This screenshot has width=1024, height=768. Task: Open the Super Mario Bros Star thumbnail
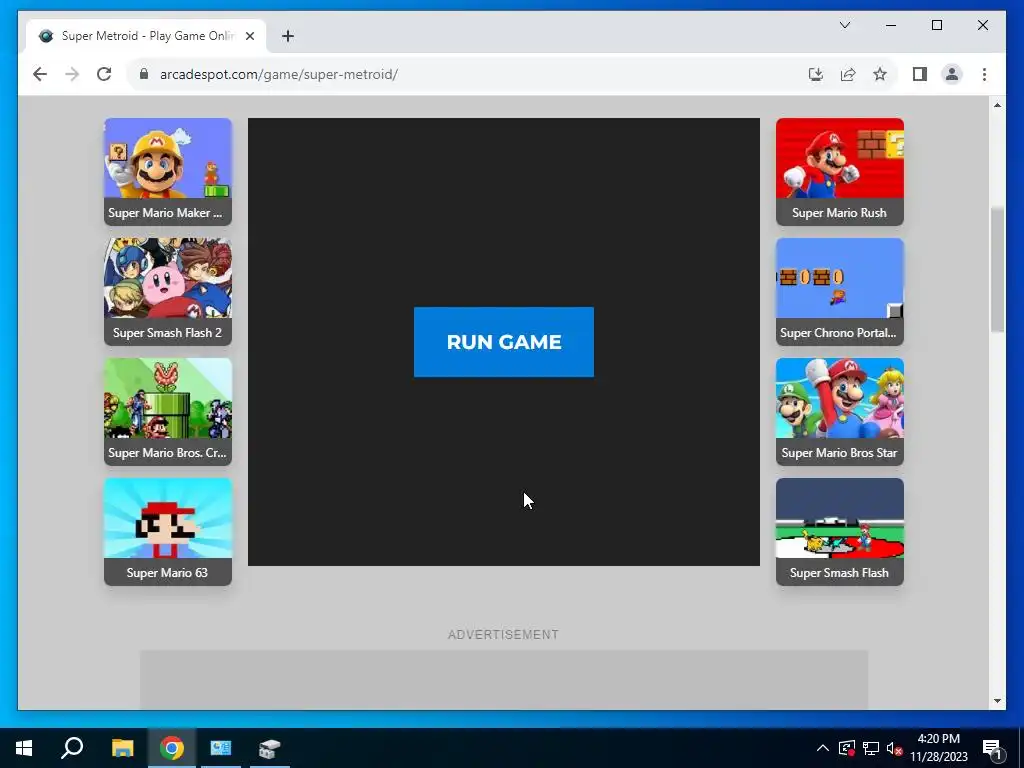point(840,412)
